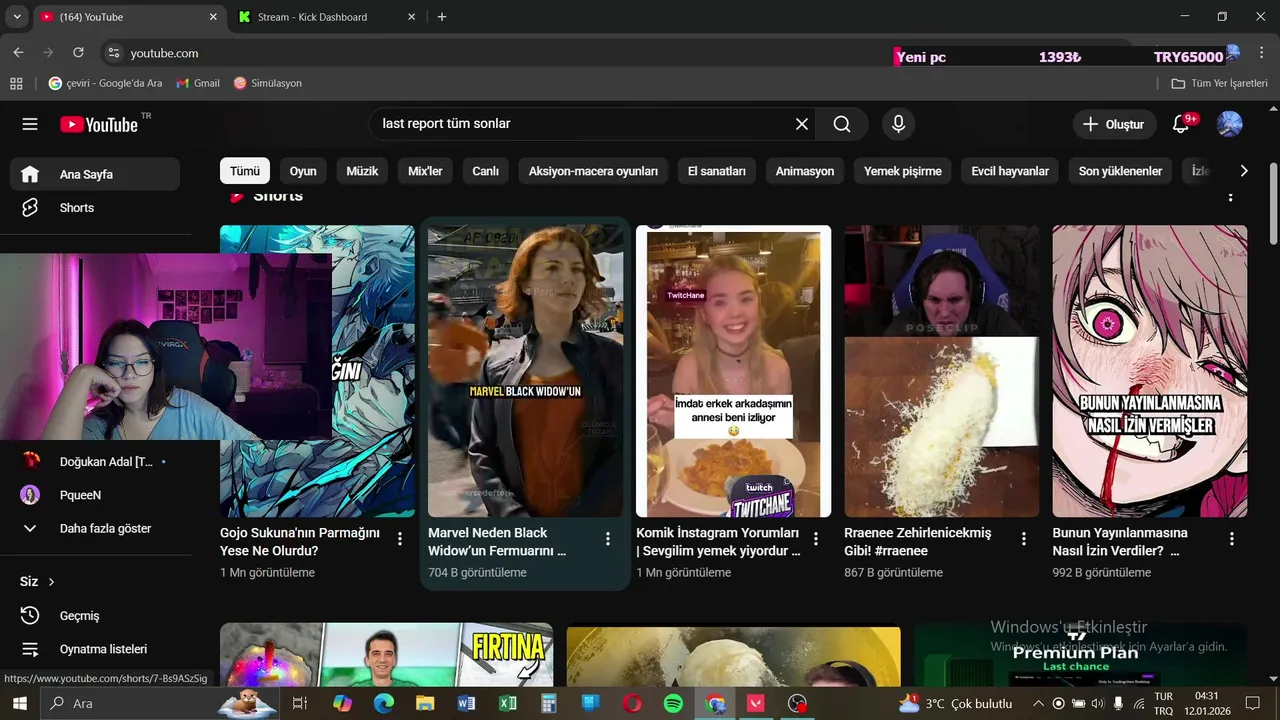
Task: Open Rraenee Zehirlenecekmiş Gibi title
Action: tap(918, 542)
